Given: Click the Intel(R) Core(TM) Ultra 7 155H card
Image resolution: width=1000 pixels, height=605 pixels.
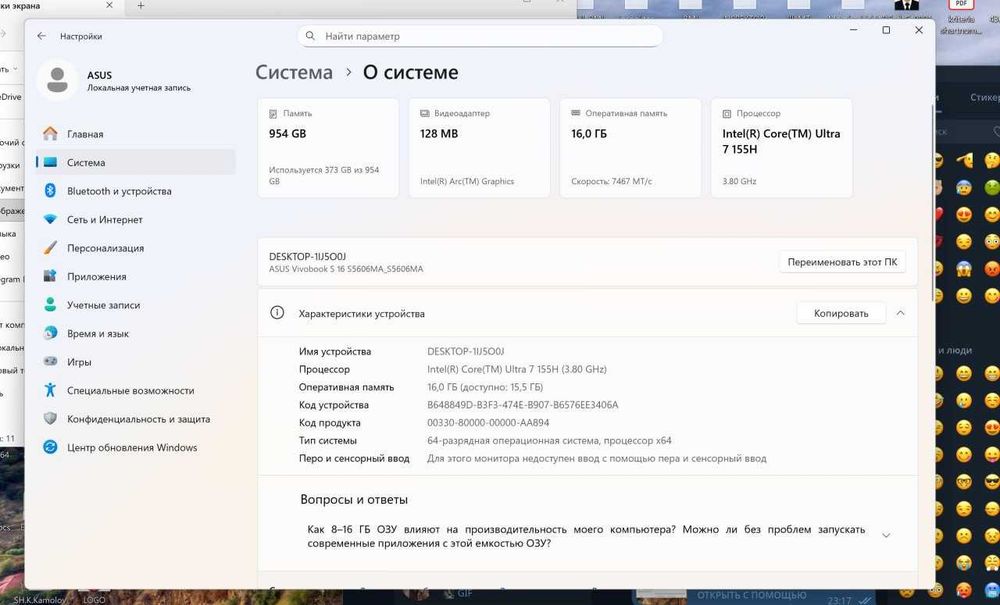Looking at the screenshot, I should (x=781, y=148).
